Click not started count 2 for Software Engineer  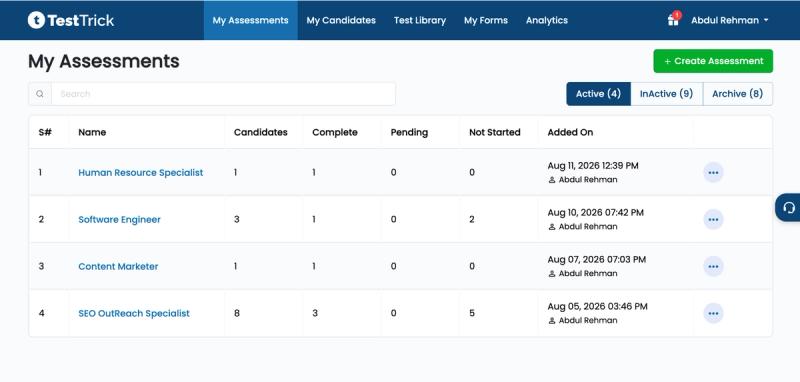(x=472, y=219)
